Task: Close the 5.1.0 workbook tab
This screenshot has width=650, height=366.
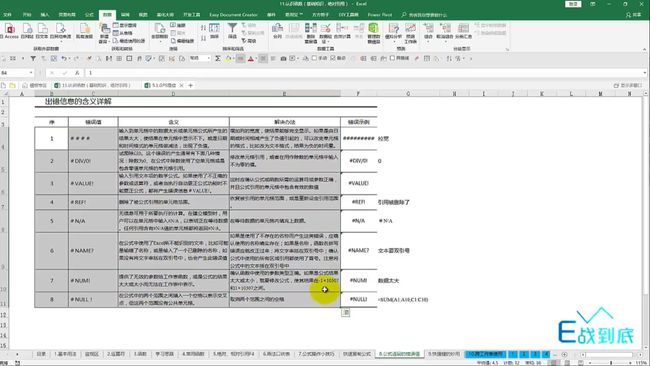Action: [181, 85]
